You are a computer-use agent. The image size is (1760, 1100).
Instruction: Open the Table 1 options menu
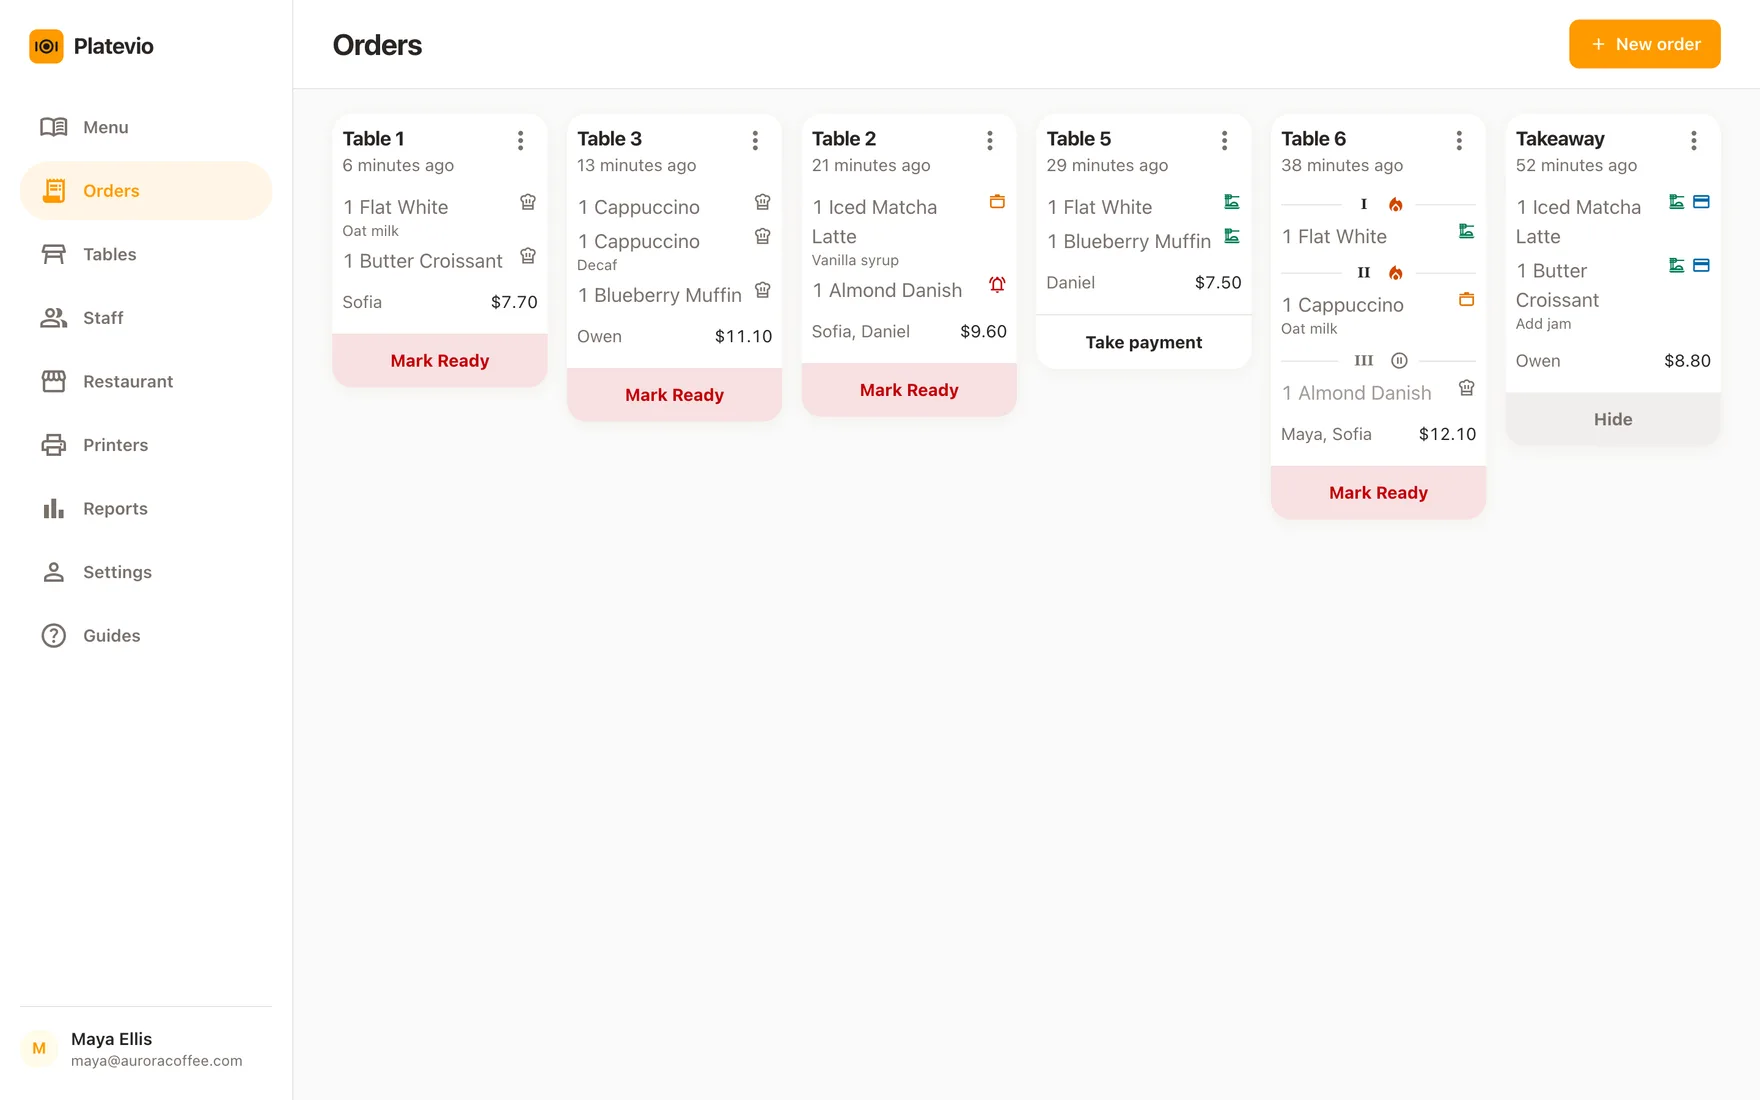521,141
